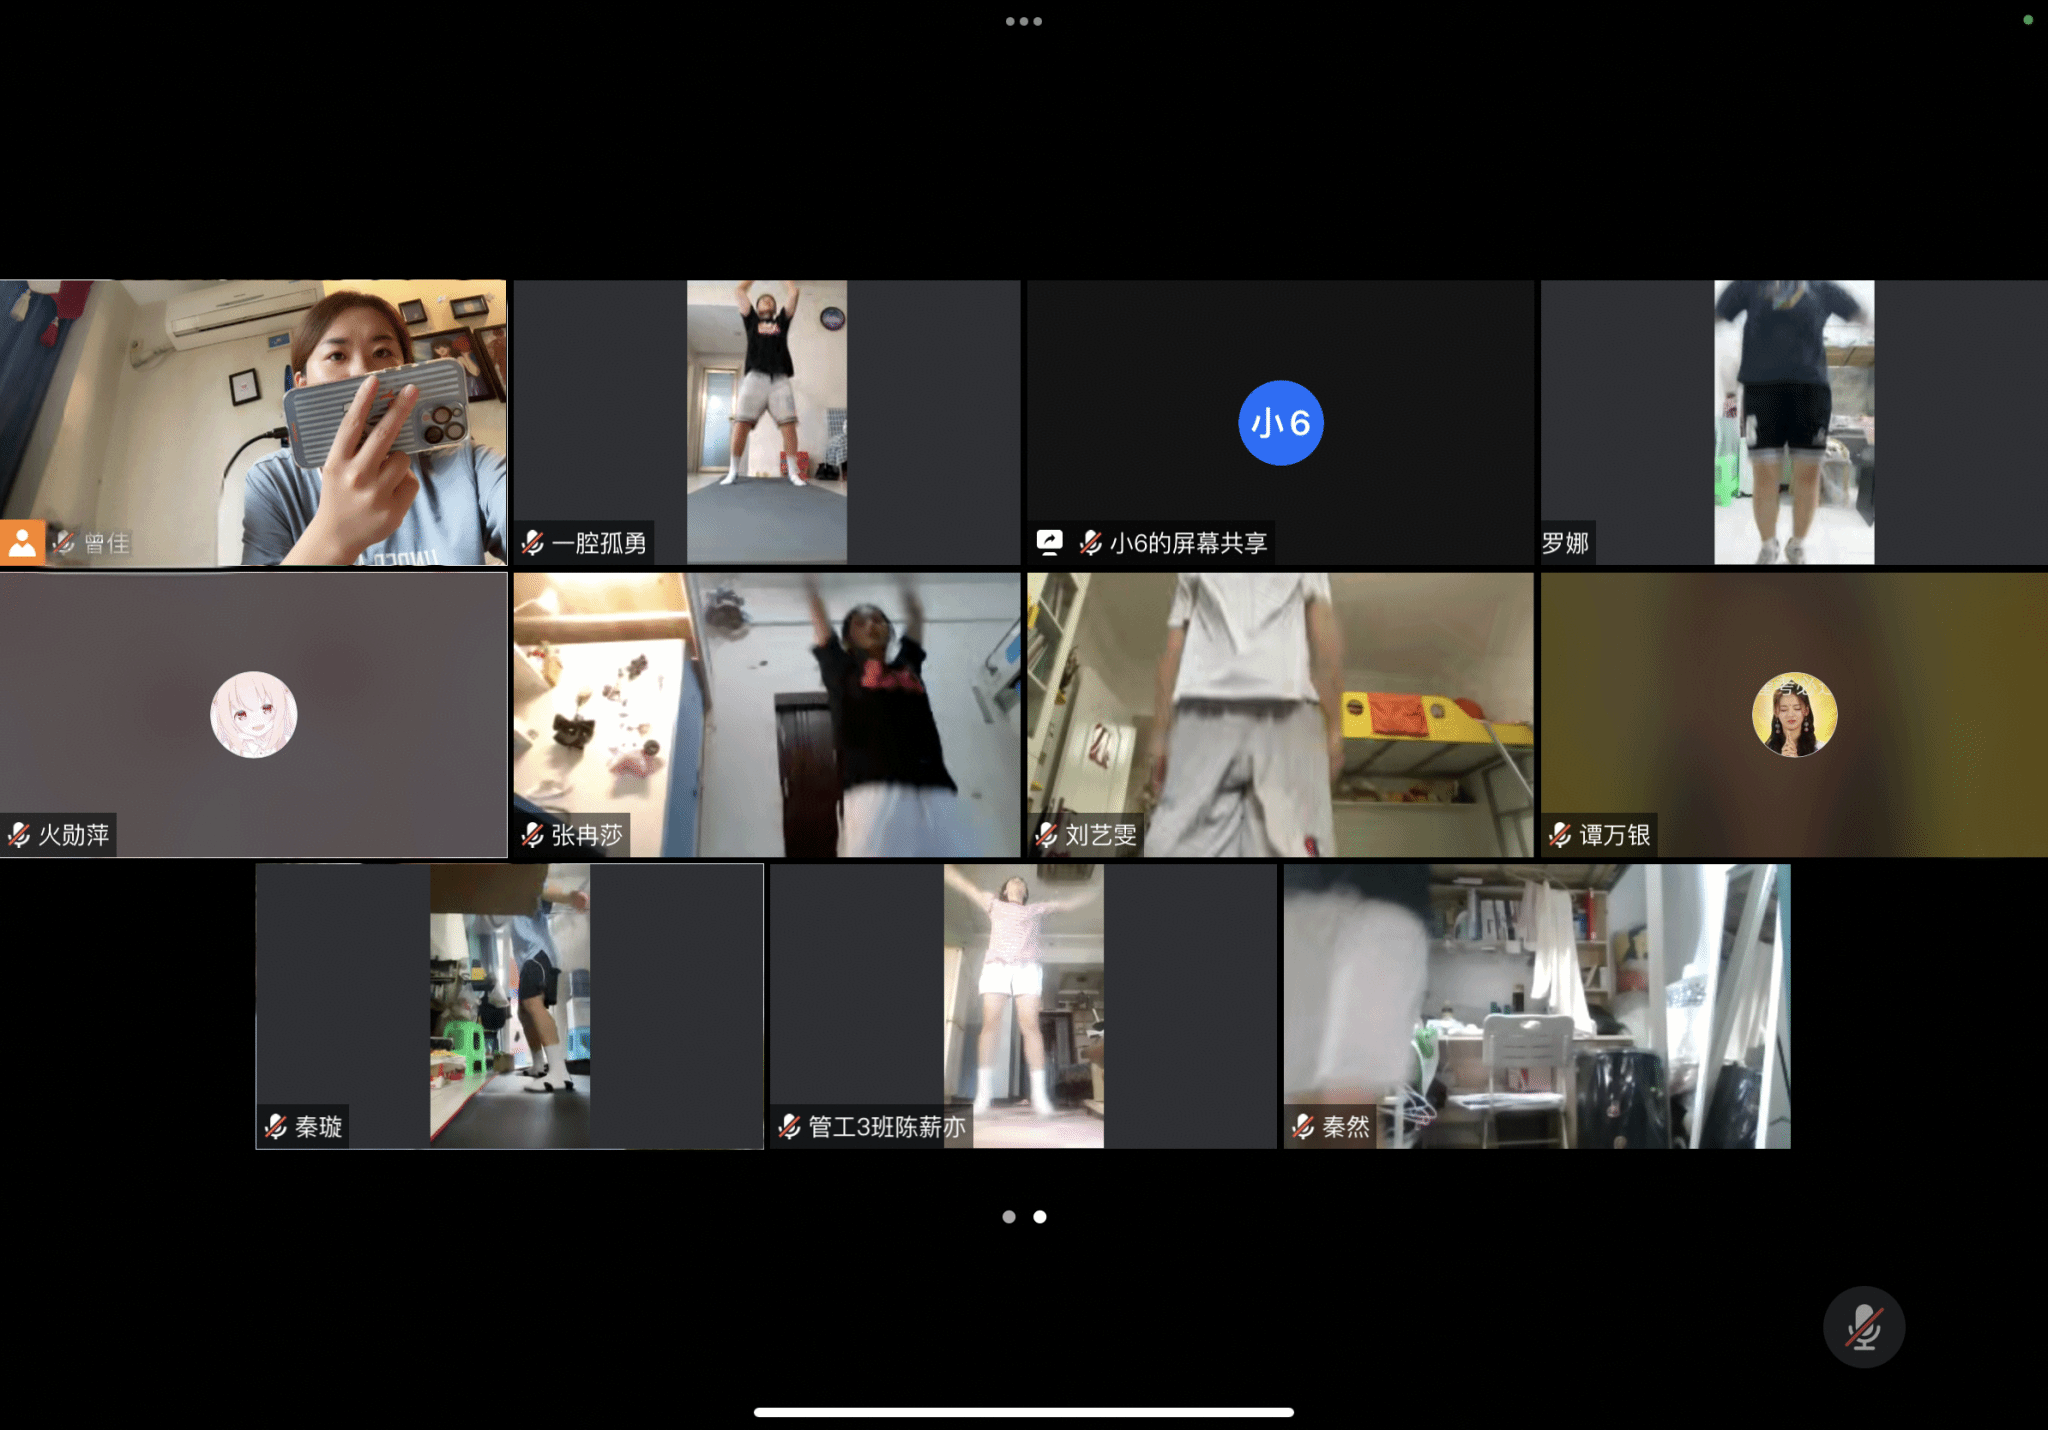The image size is (2048, 1430).
Task: Click the anime avatar of 火勋萍
Action: [x=253, y=715]
